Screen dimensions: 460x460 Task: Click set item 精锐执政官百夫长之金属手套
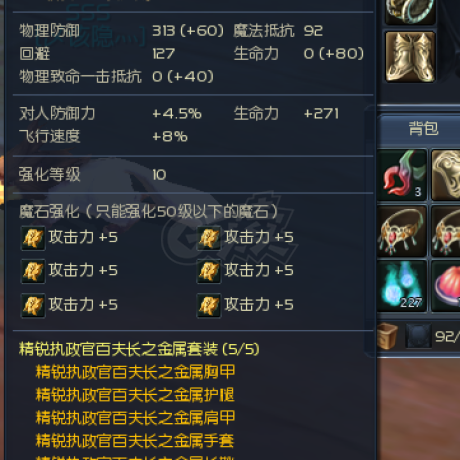pyautogui.click(x=135, y=440)
